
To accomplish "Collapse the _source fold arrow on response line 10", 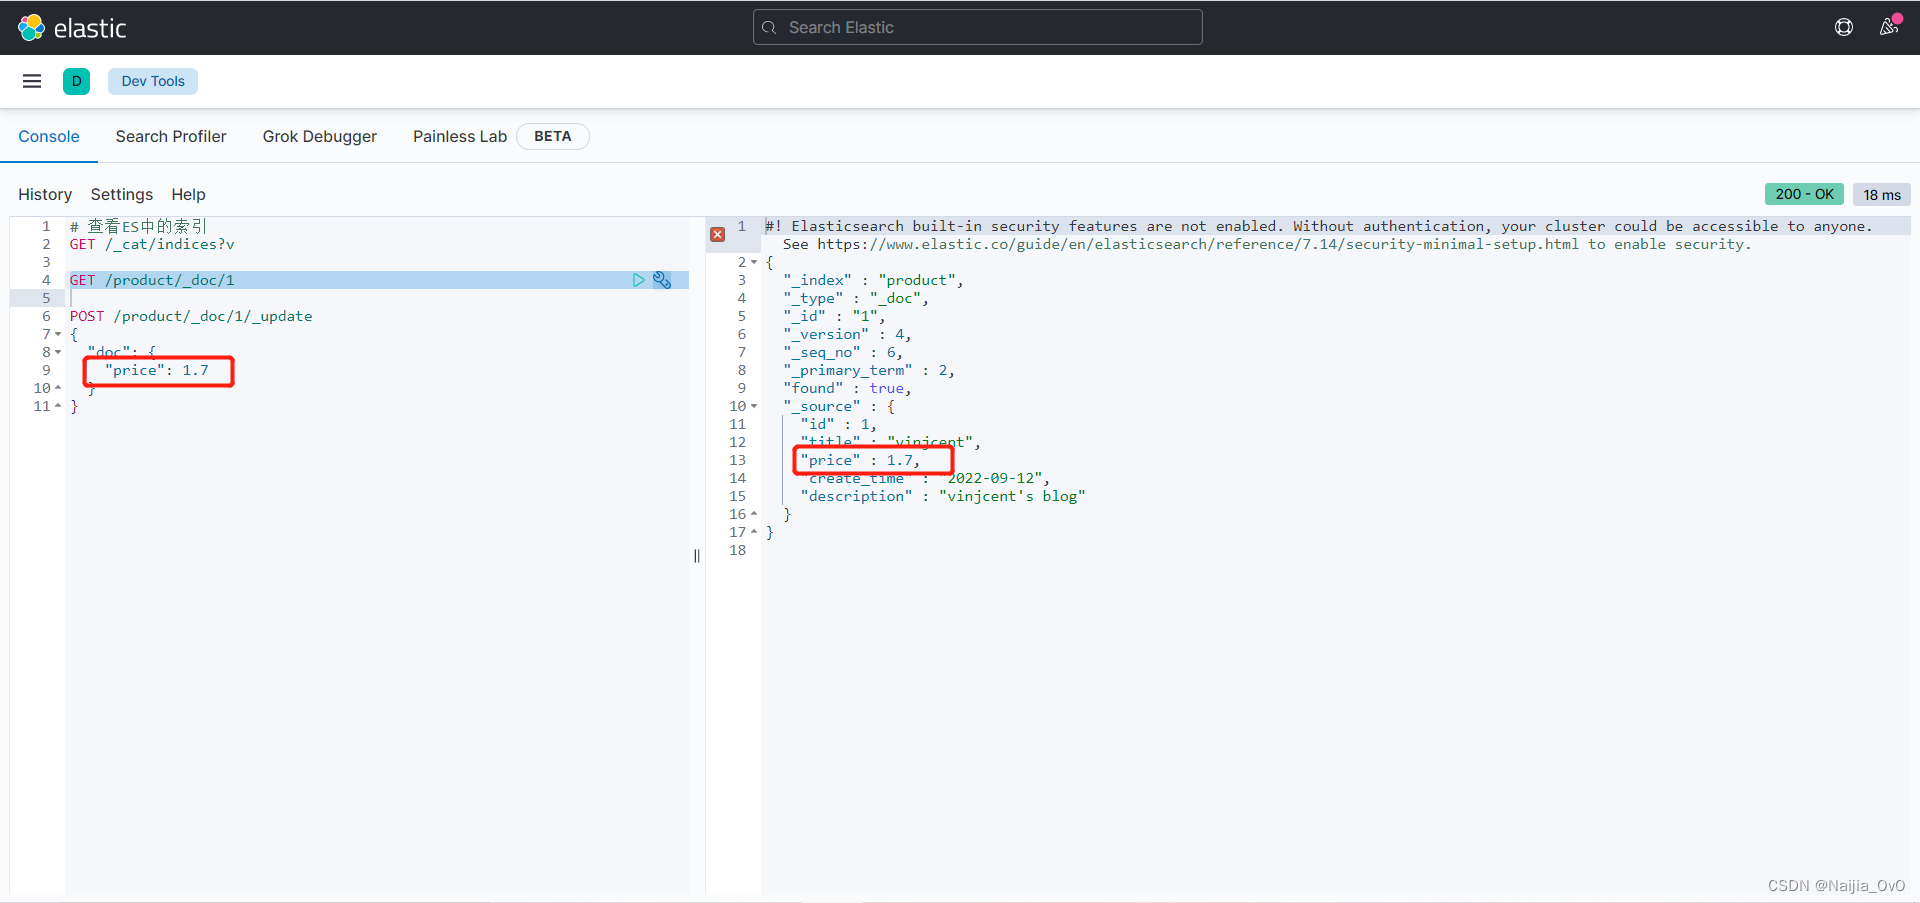I will pyautogui.click(x=754, y=406).
